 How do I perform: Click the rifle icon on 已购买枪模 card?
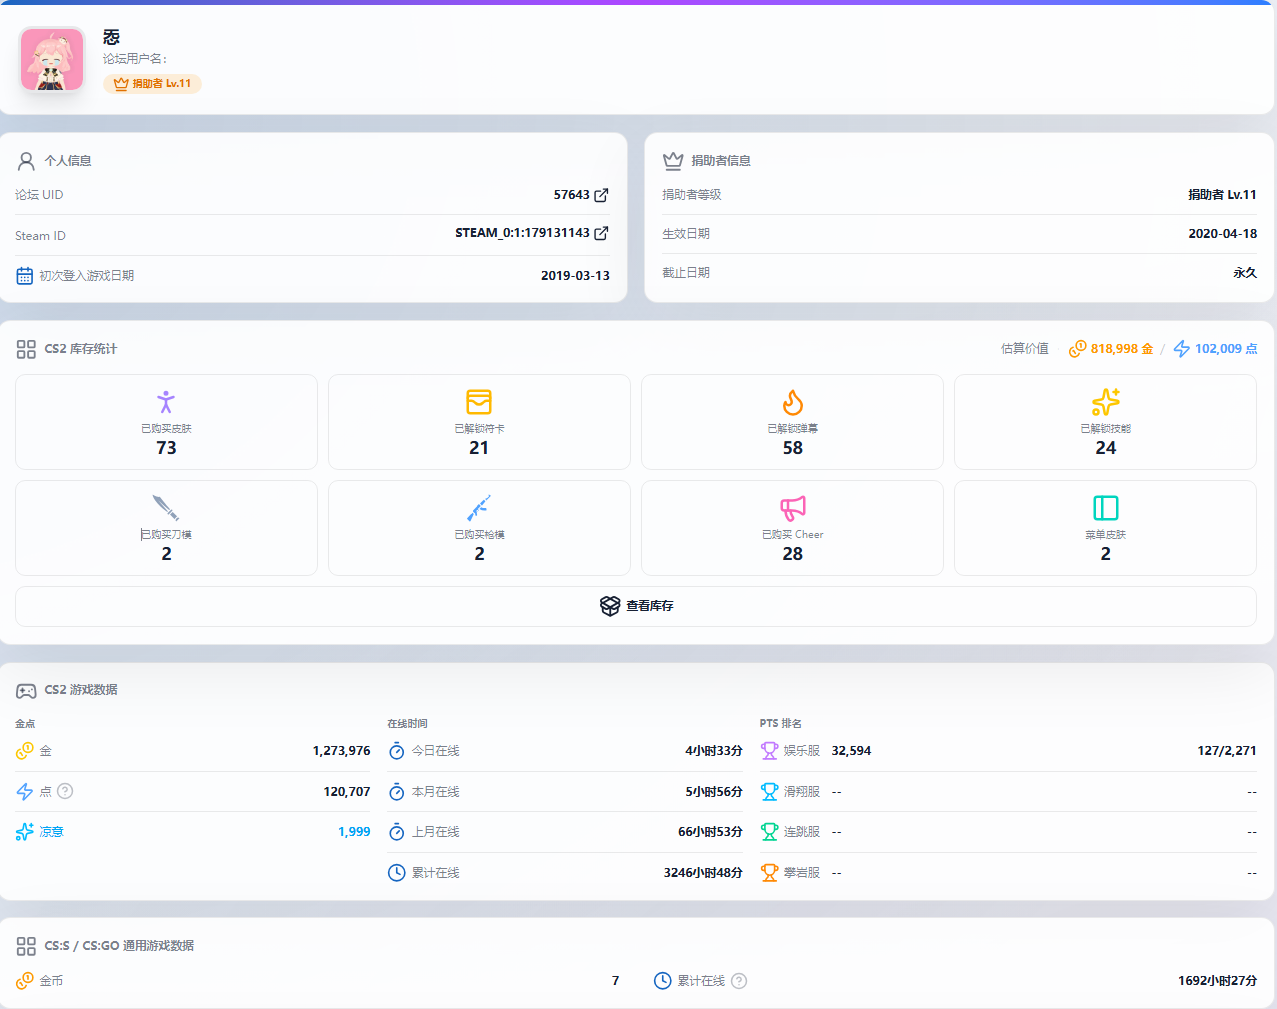(x=479, y=508)
